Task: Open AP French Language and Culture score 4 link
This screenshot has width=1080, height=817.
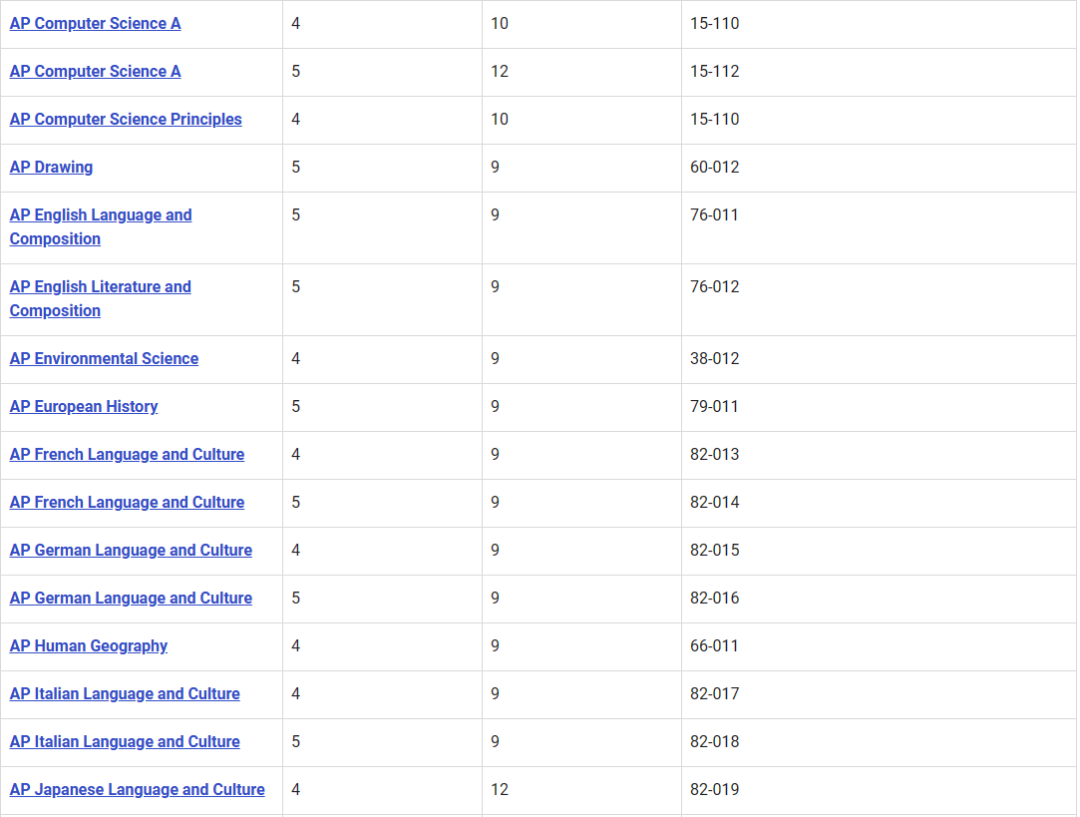Action: [127, 454]
